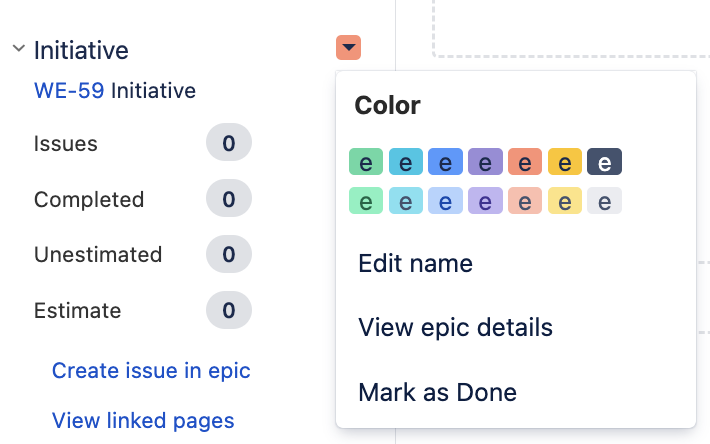This screenshot has height=444, width=710.
Task: Choose the blue color swatch in the top row
Action: click(x=445, y=162)
